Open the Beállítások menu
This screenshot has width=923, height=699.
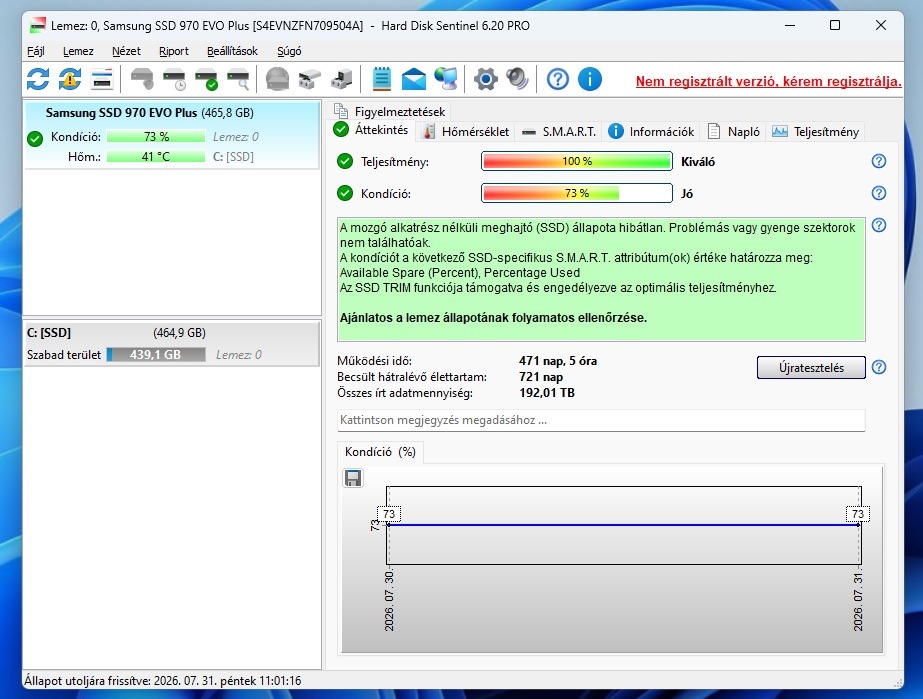[232, 51]
